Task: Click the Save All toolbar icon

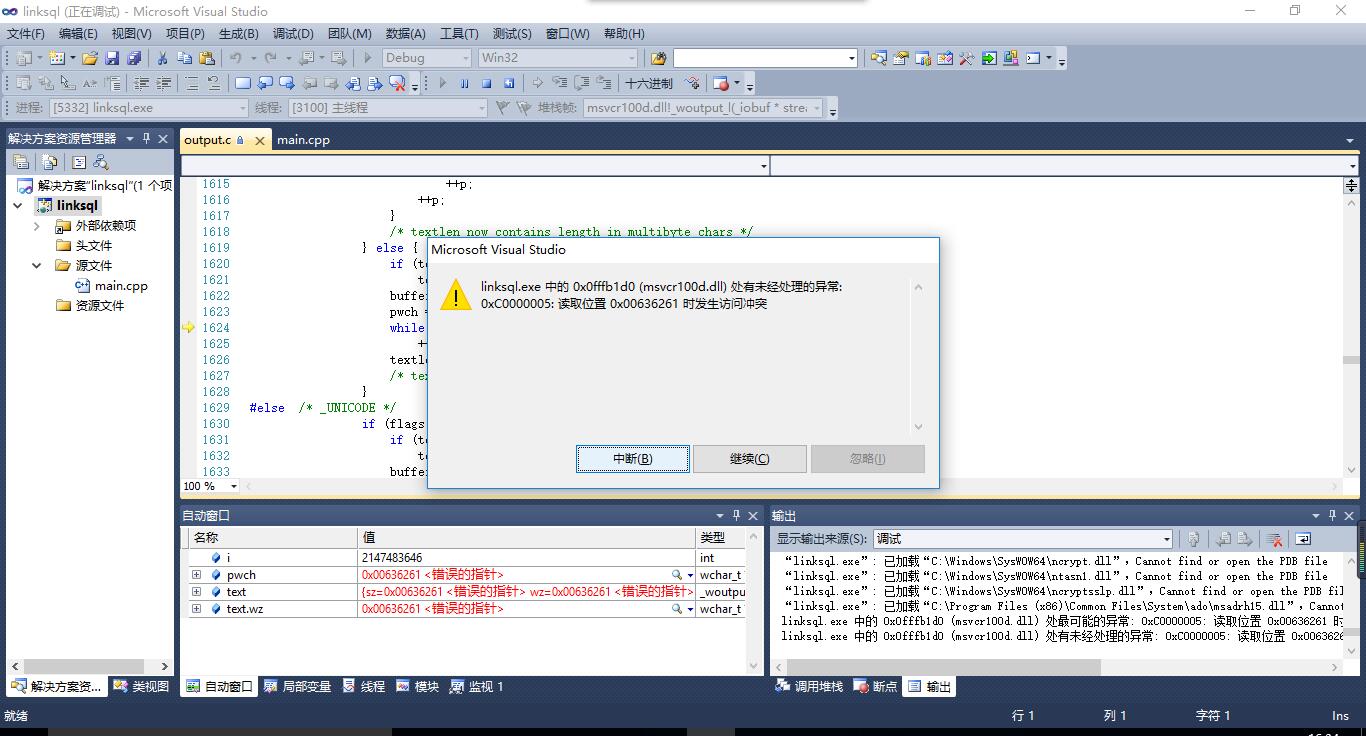Action: point(133,58)
